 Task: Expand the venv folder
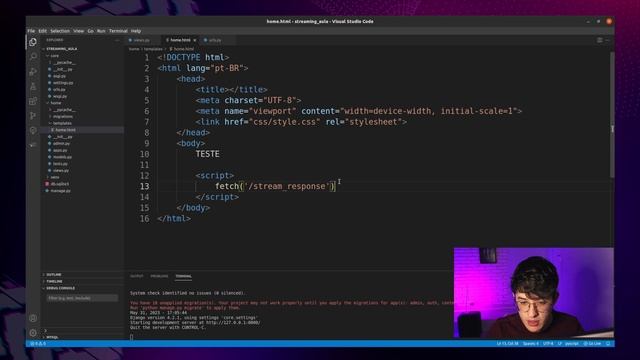tap(55, 177)
